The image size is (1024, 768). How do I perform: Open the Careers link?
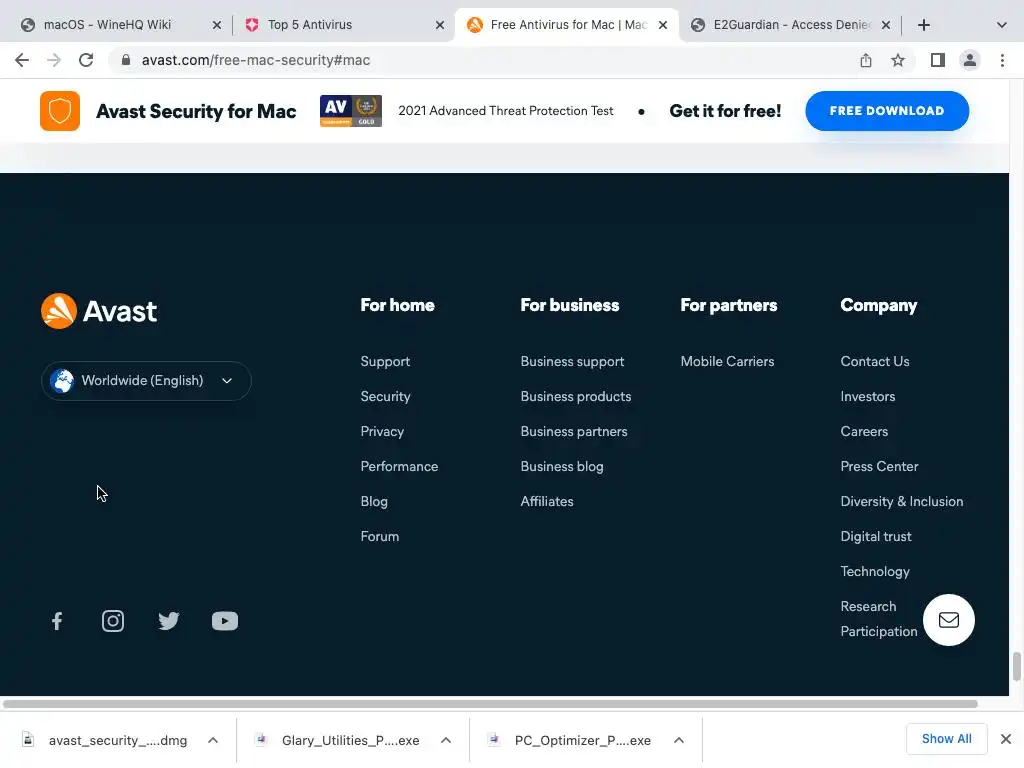coord(864,432)
